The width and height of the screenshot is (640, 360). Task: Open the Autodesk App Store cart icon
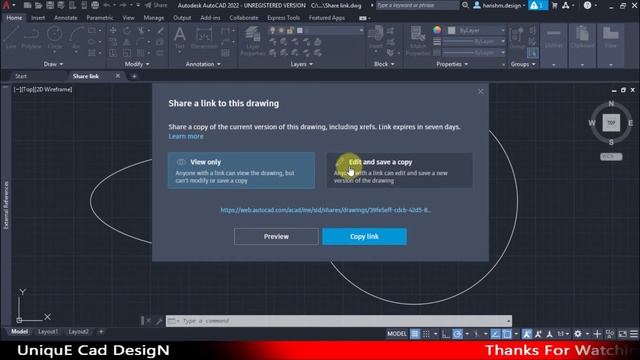[555, 5]
